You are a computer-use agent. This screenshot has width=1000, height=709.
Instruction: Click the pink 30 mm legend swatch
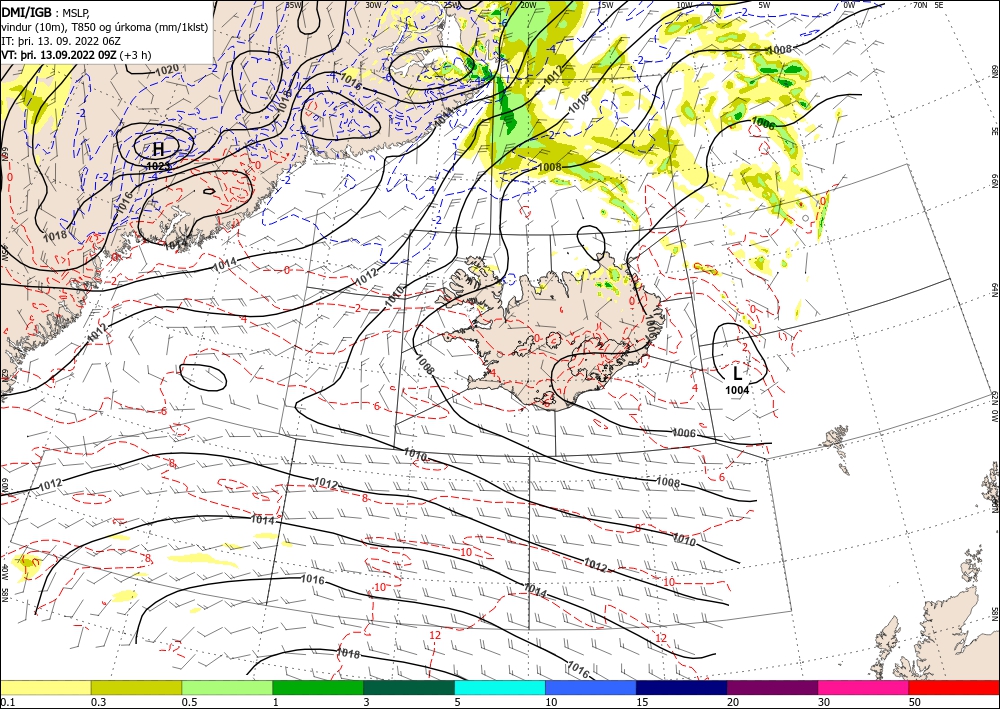click(864, 687)
